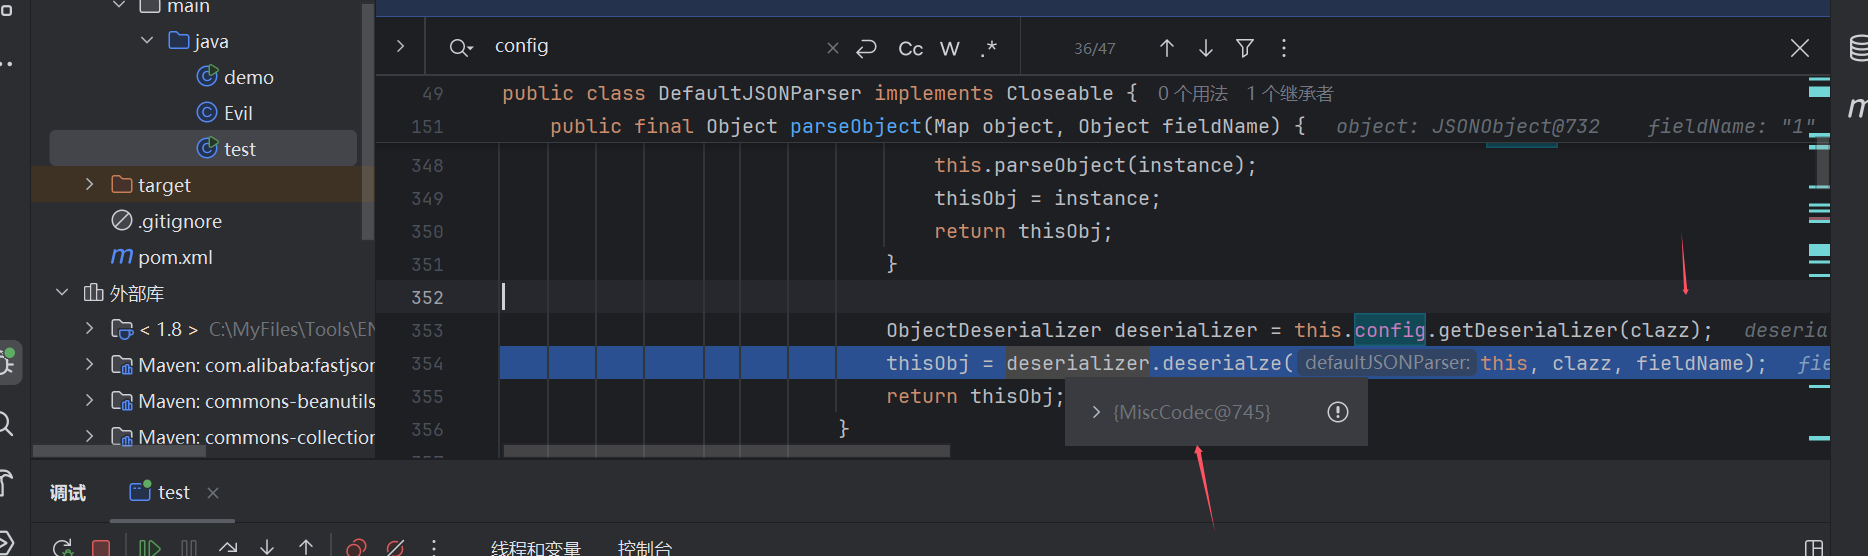Click the project tree horizontal scrollbar

119,451
